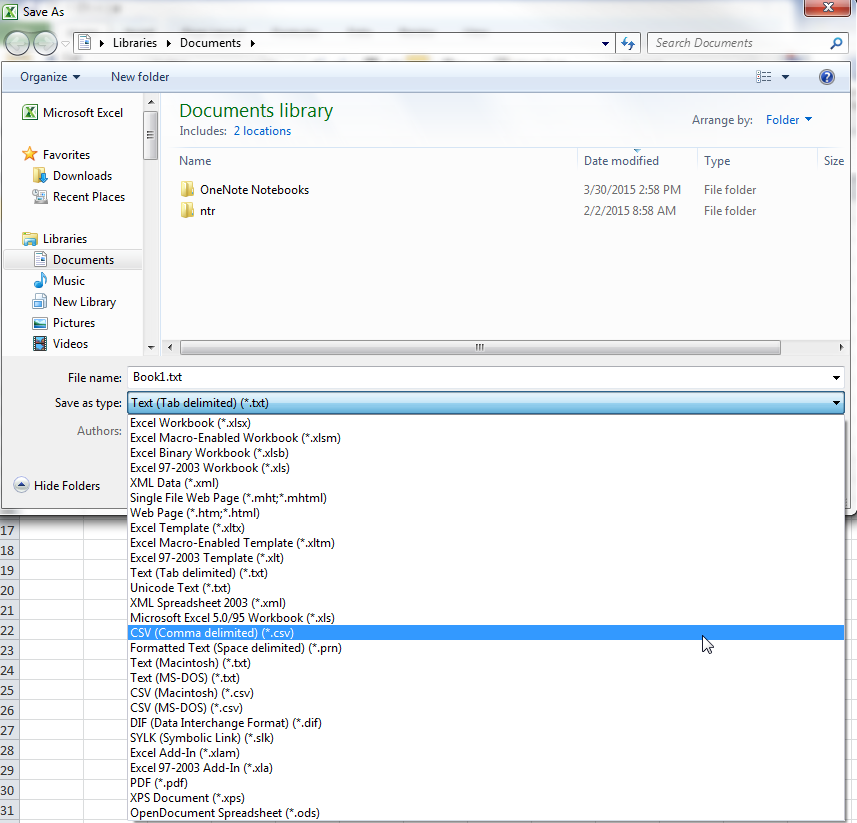Click the horizontal scrollbar in file list

coord(480,347)
